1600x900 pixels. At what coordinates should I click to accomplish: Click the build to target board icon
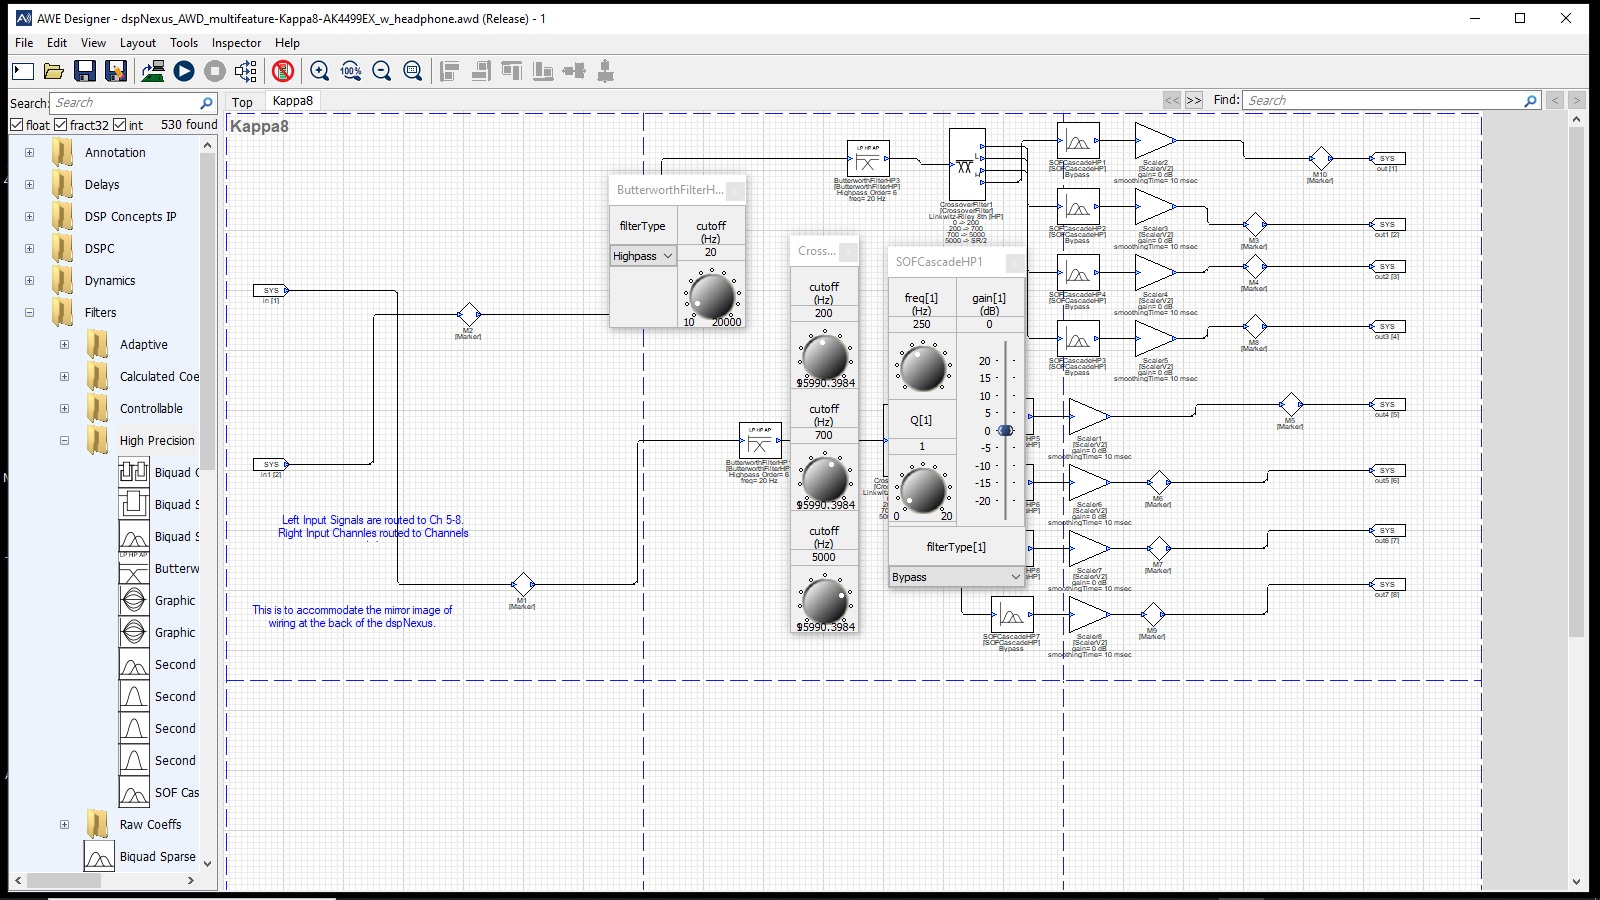(x=153, y=71)
